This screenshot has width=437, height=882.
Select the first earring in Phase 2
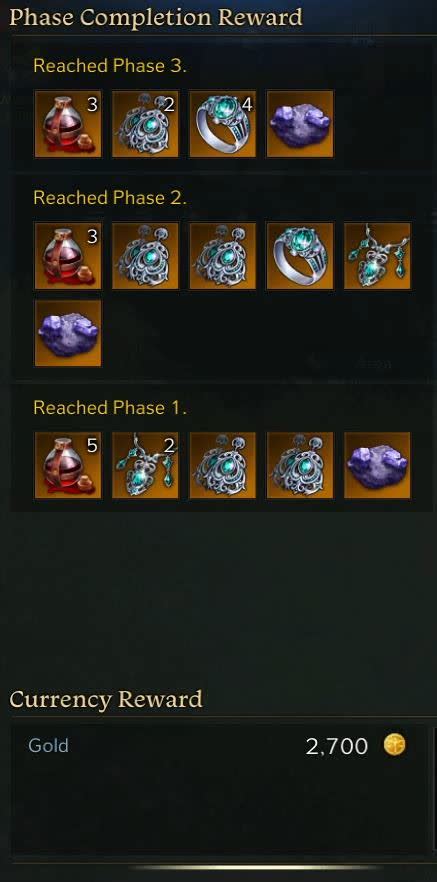(x=145, y=256)
